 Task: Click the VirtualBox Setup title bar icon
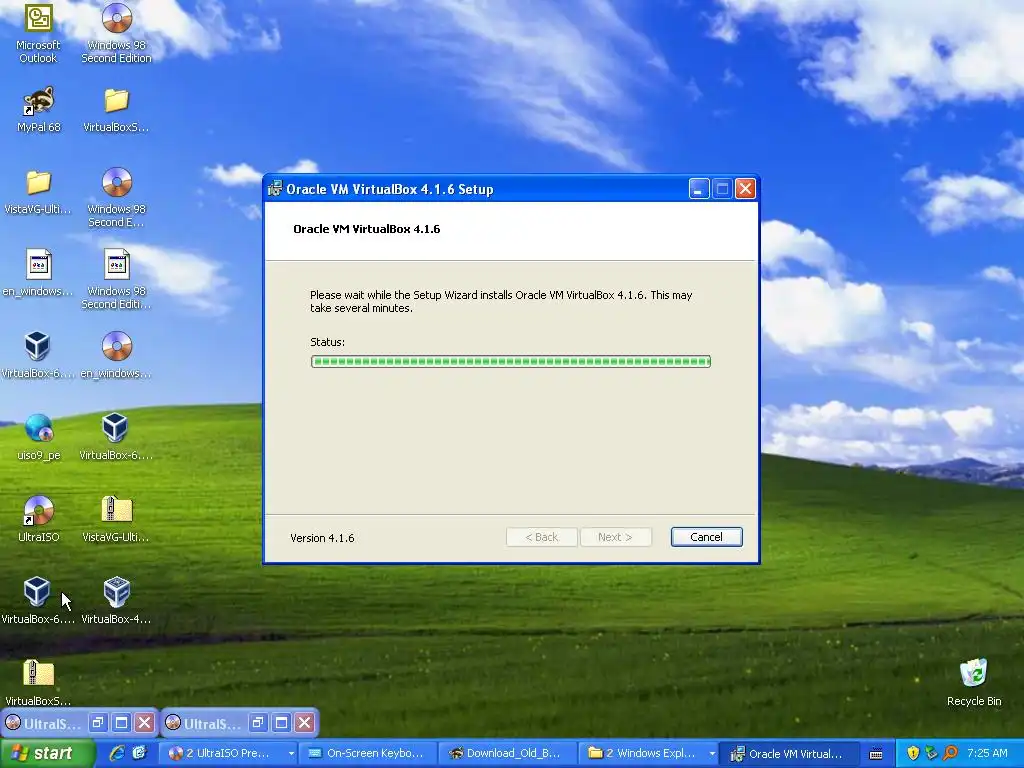point(274,189)
